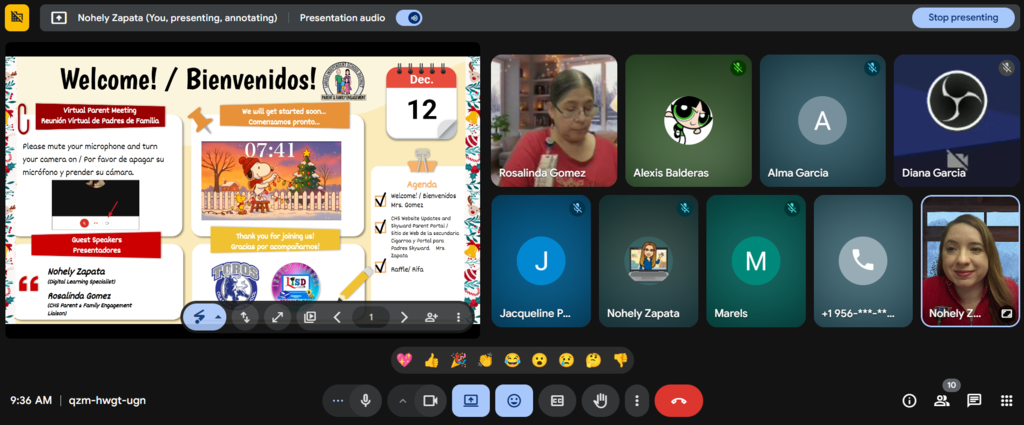
Task: Open the chat panel
Action: 973,401
